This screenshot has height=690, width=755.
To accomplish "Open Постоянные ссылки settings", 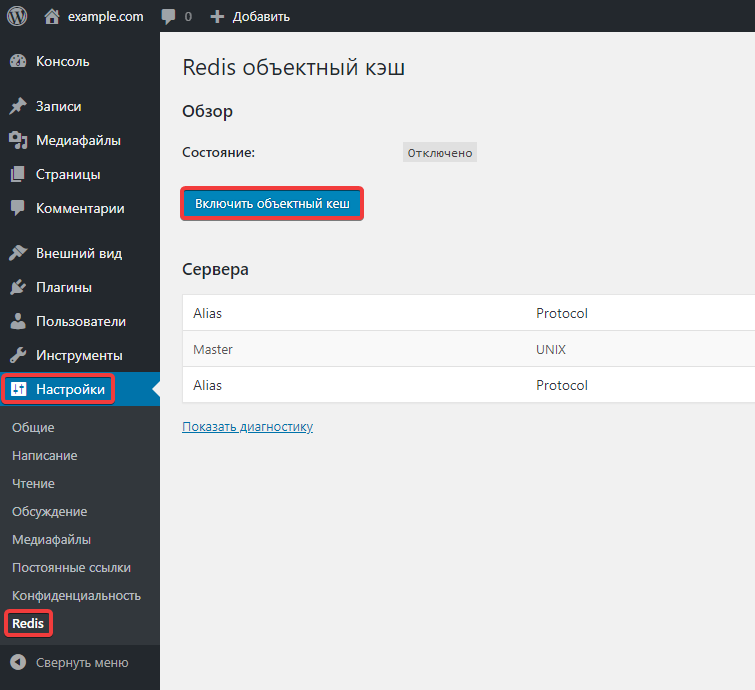I will (x=71, y=567).
